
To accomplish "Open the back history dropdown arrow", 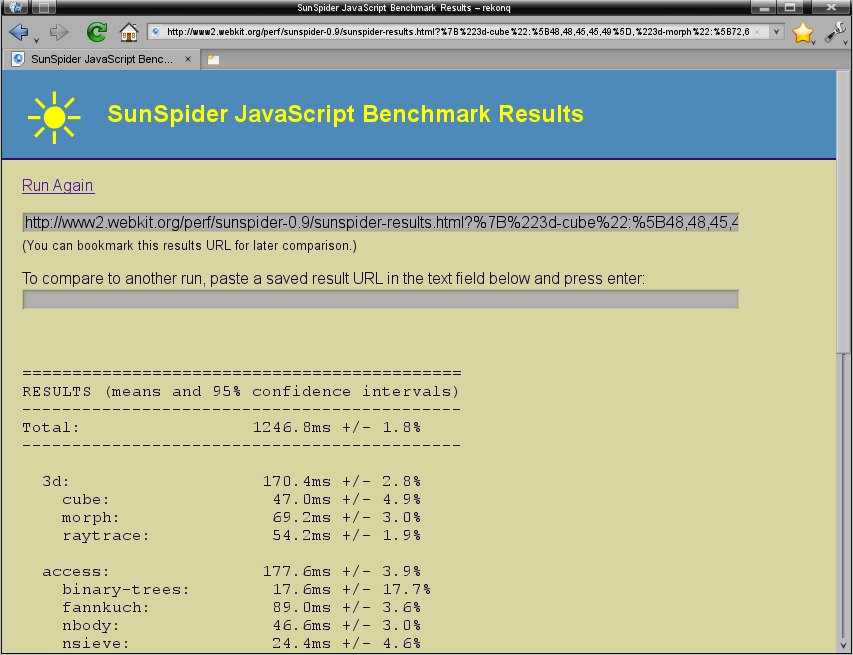I will [36, 41].
